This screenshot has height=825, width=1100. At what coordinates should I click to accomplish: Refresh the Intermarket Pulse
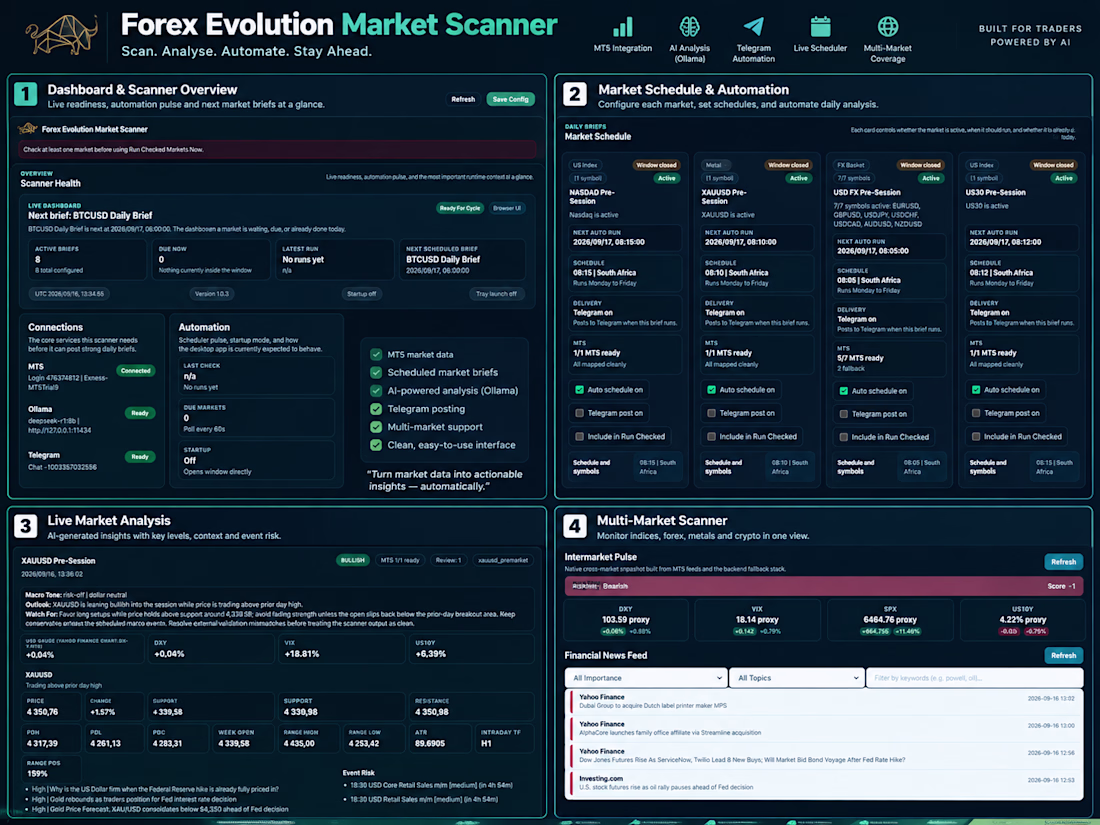pos(1064,562)
